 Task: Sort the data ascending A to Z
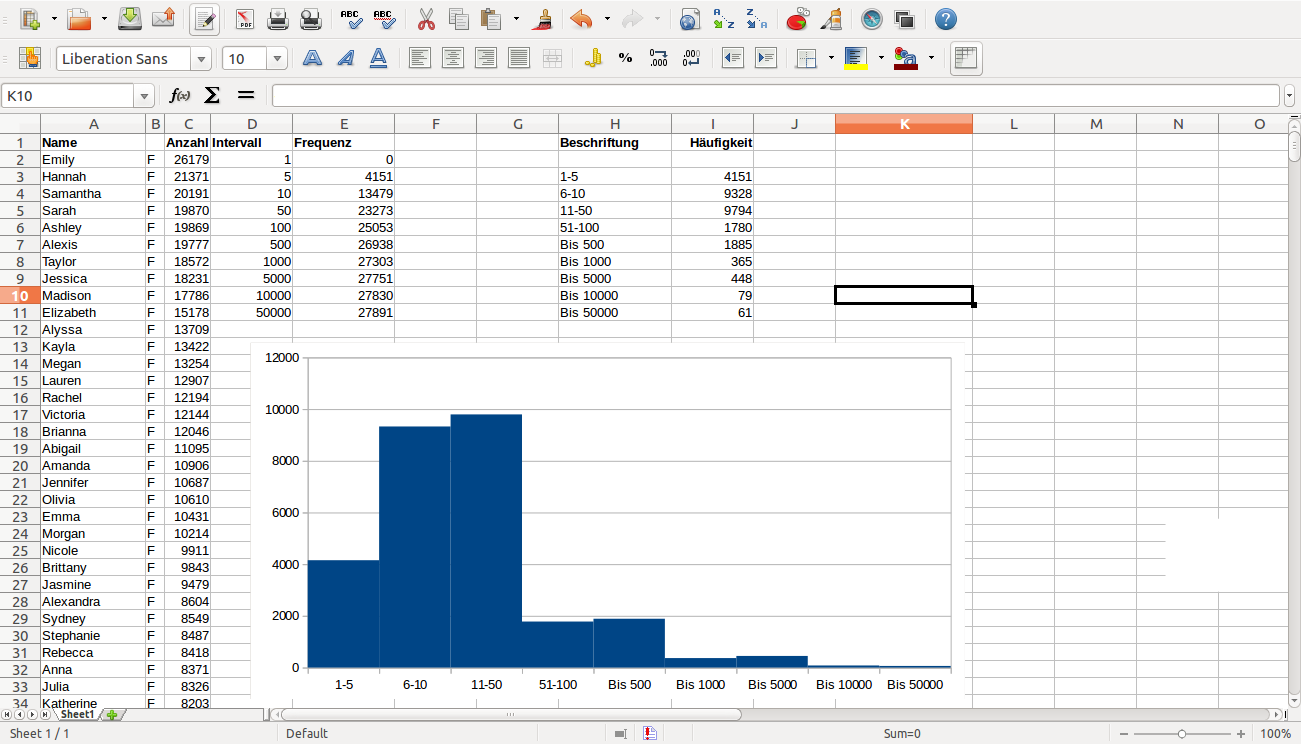(723, 19)
